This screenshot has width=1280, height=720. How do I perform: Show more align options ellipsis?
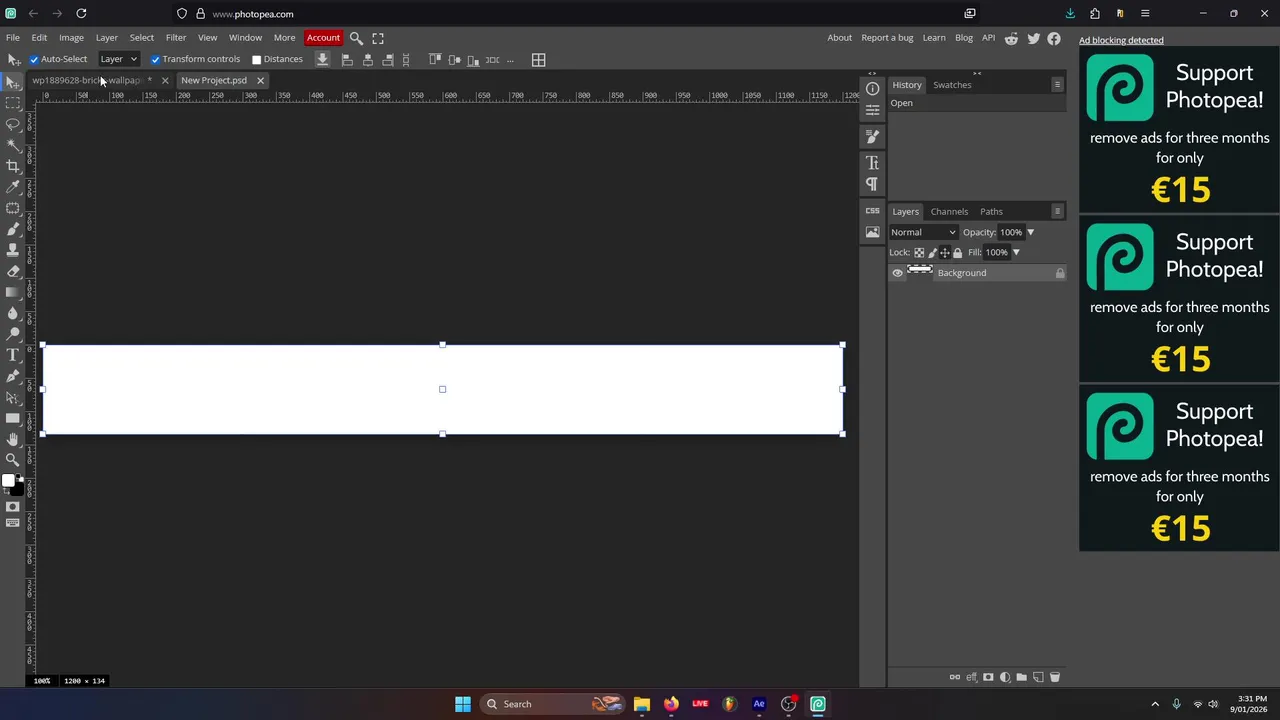[510, 60]
